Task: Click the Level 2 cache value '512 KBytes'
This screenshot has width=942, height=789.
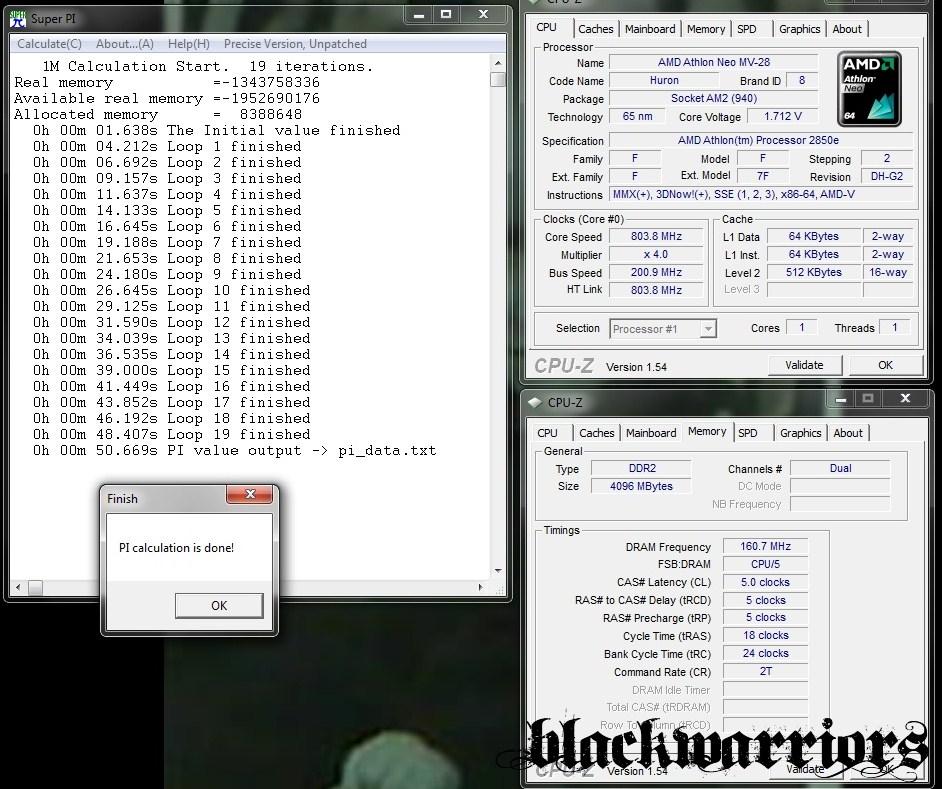Action: point(813,272)
